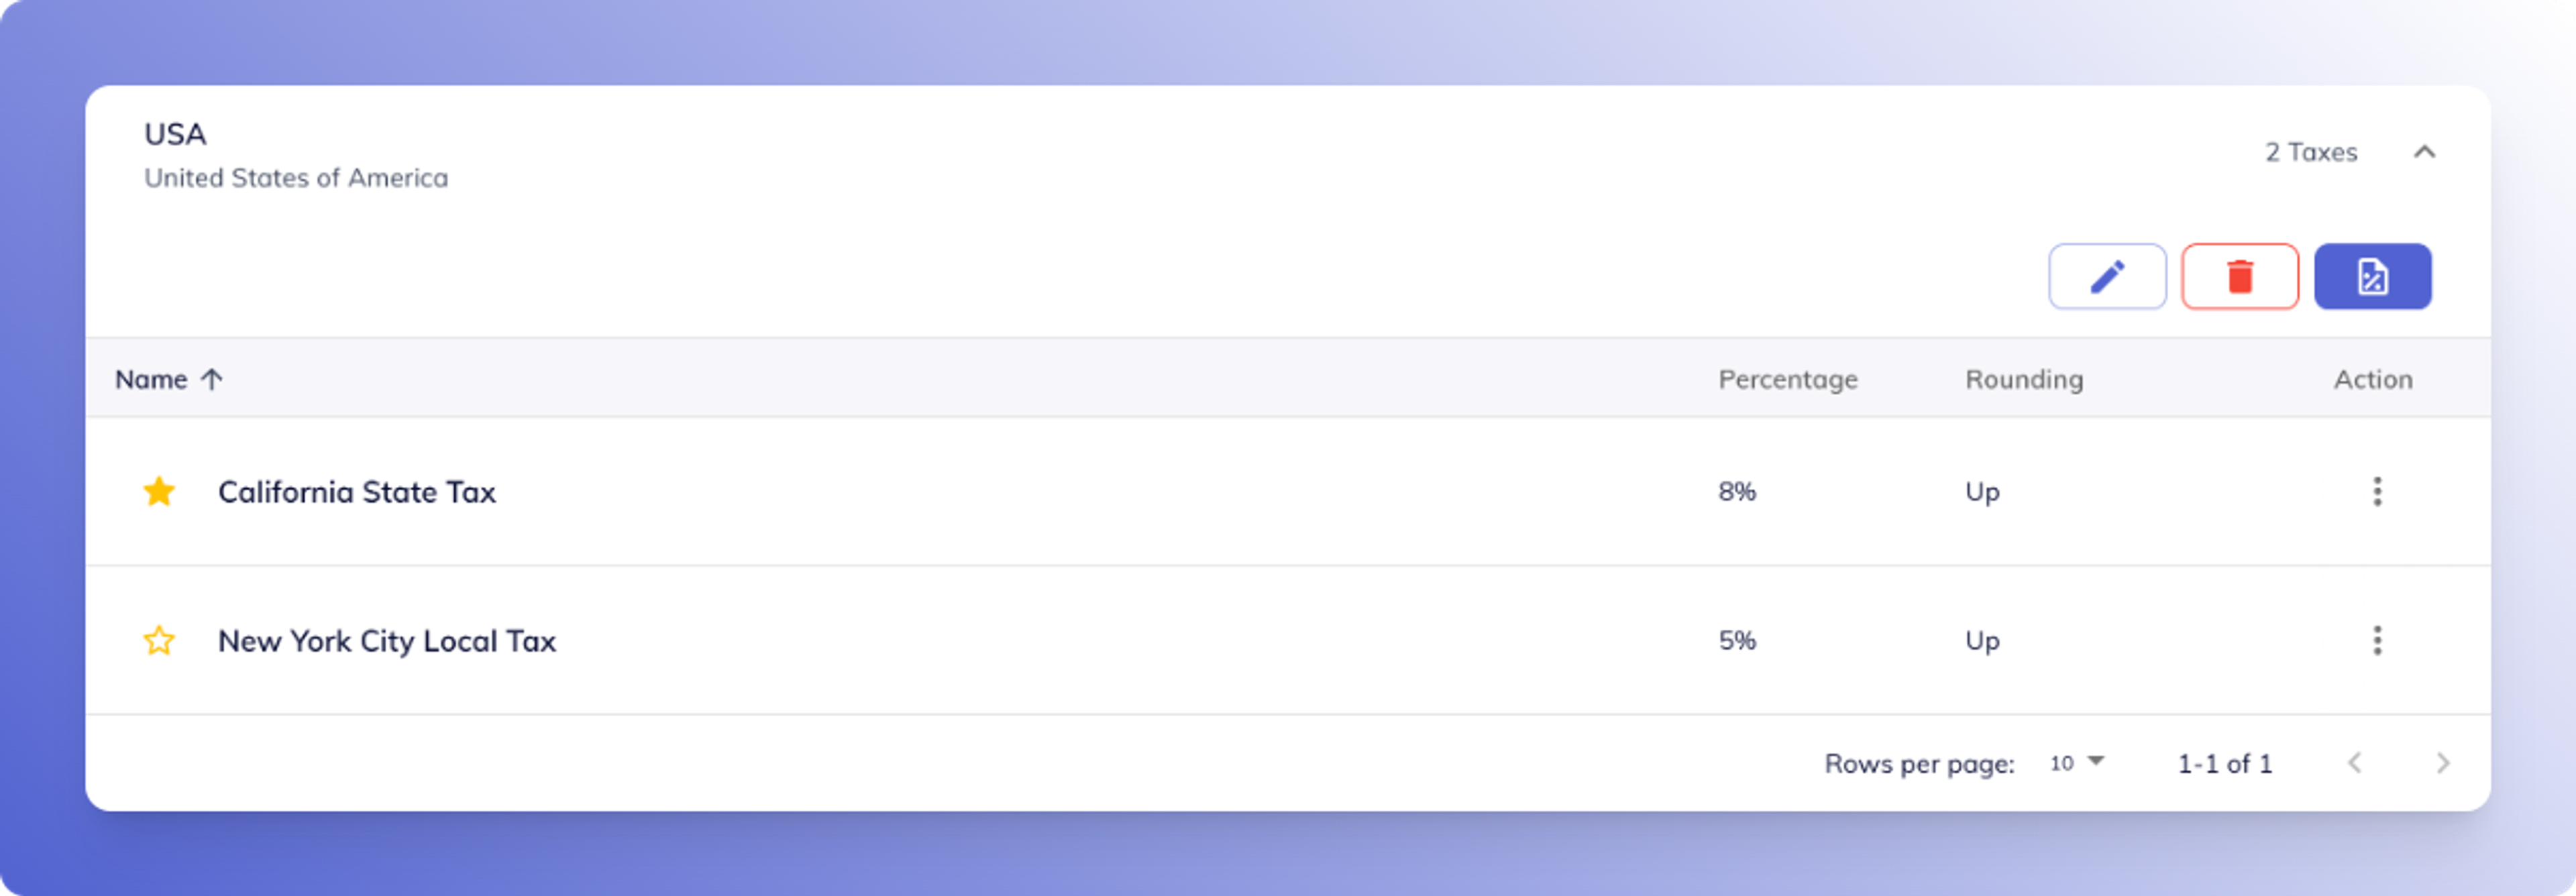Open three-dot menu for New York City Local Tax
The image size is (2576, 896).
[x=2377, y=640]
